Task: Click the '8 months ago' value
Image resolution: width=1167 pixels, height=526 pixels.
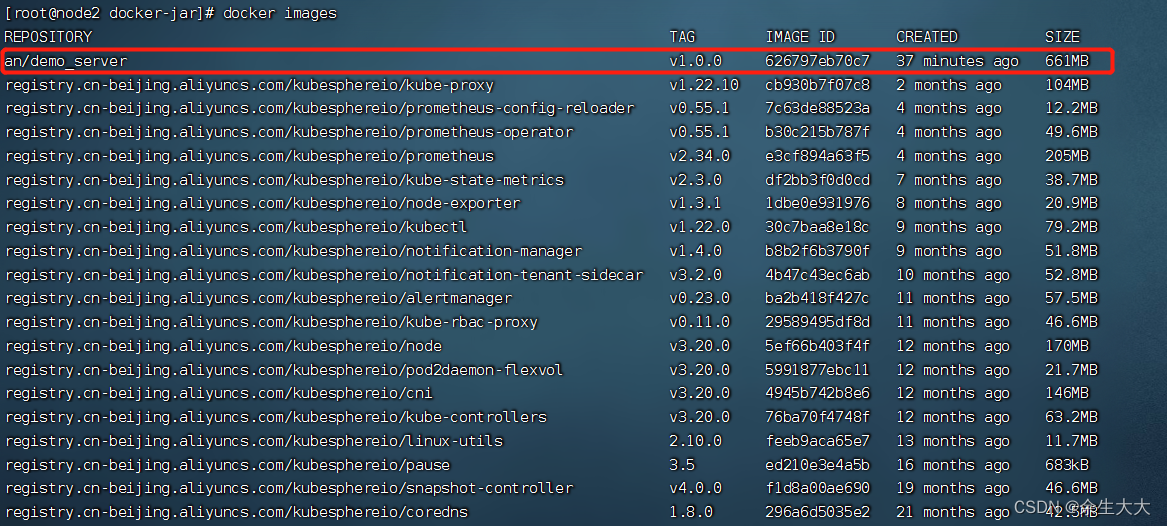Action: point(949,203)
